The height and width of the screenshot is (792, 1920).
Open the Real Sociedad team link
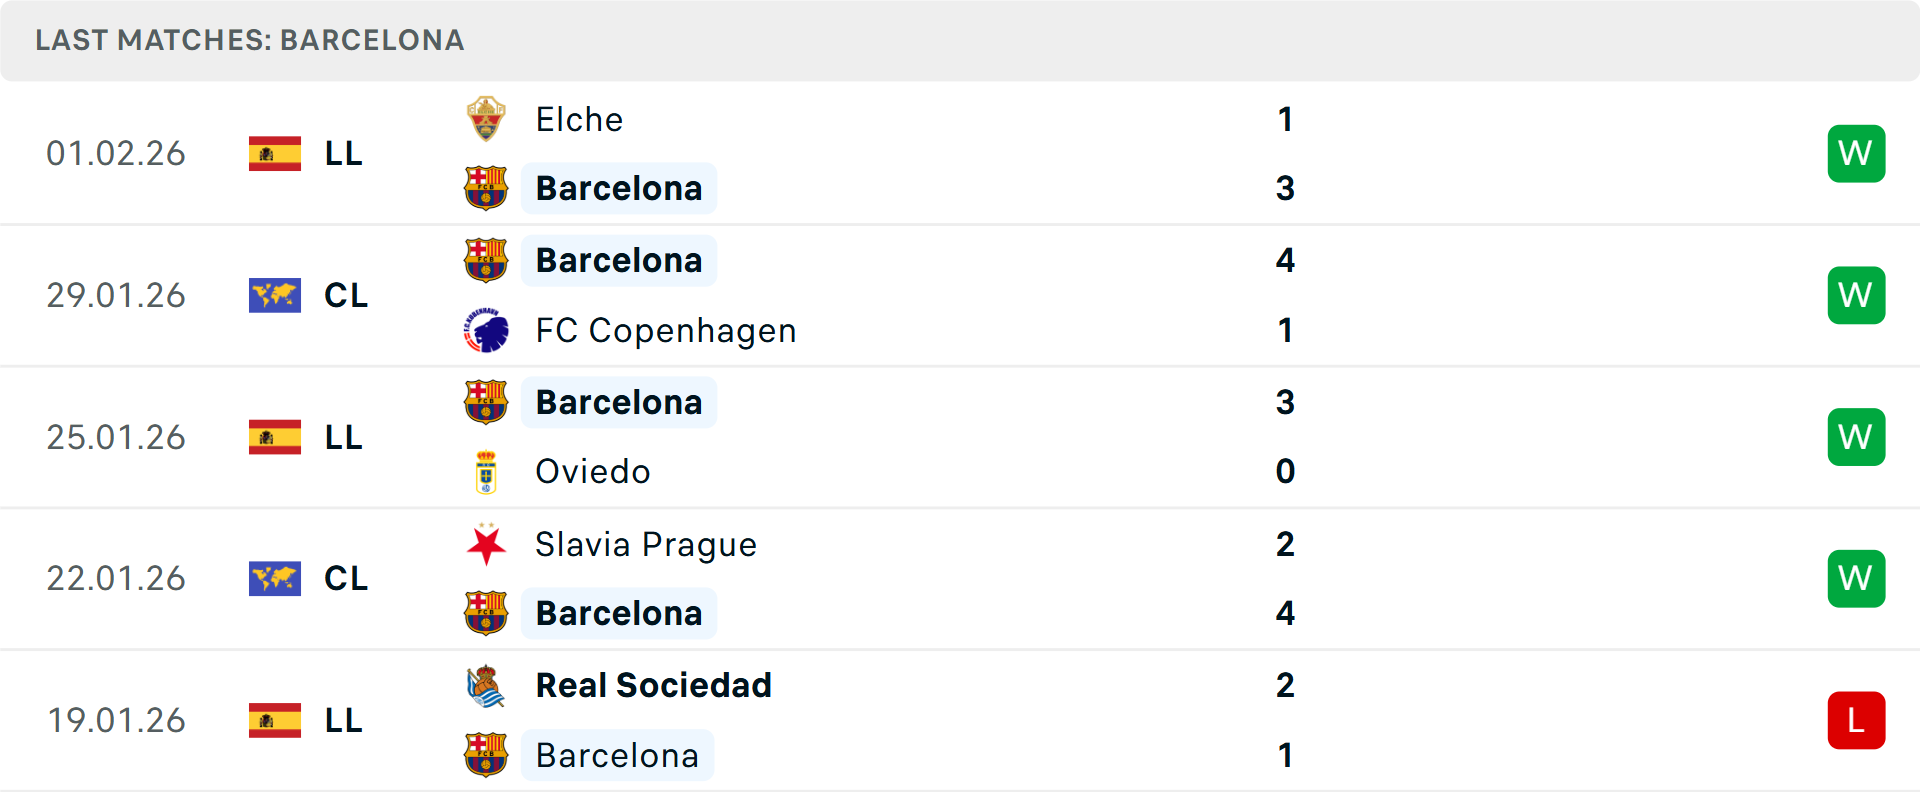tap(653, 686)
